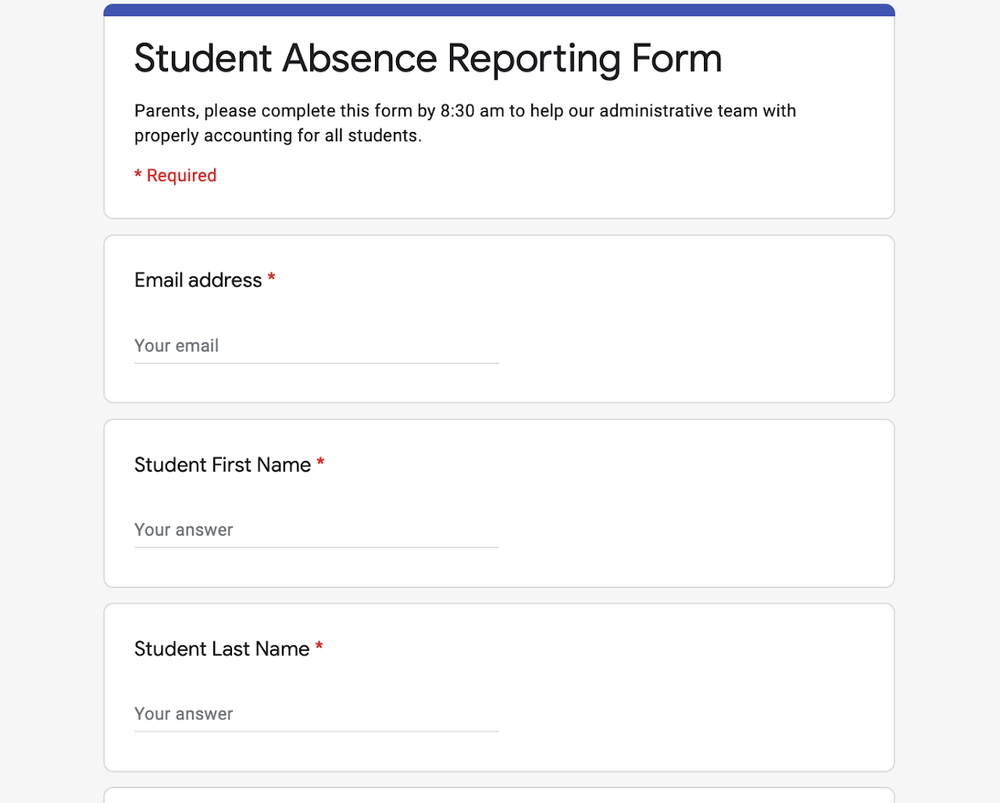Focus the Student First Name answer field
This screenshot has height=803, width=1000.
[316, 530]
